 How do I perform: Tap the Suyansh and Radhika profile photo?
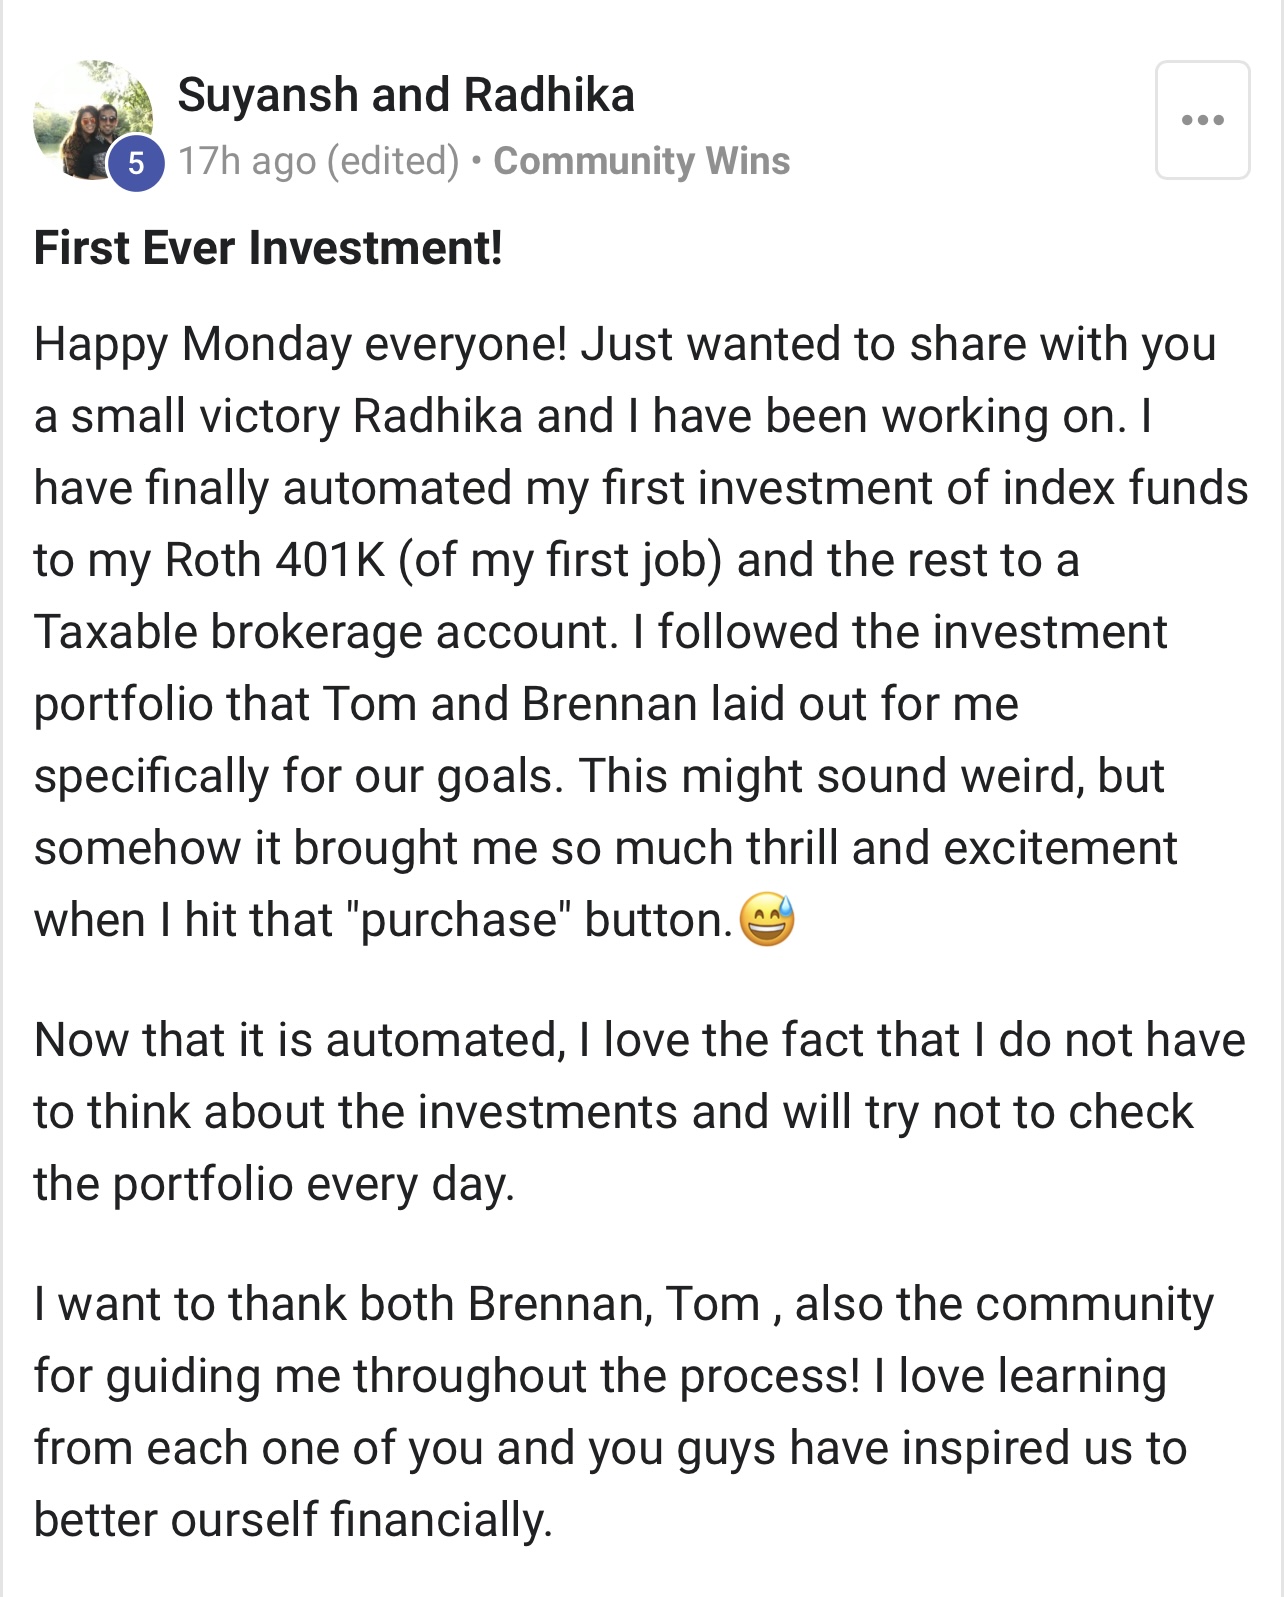93,120
